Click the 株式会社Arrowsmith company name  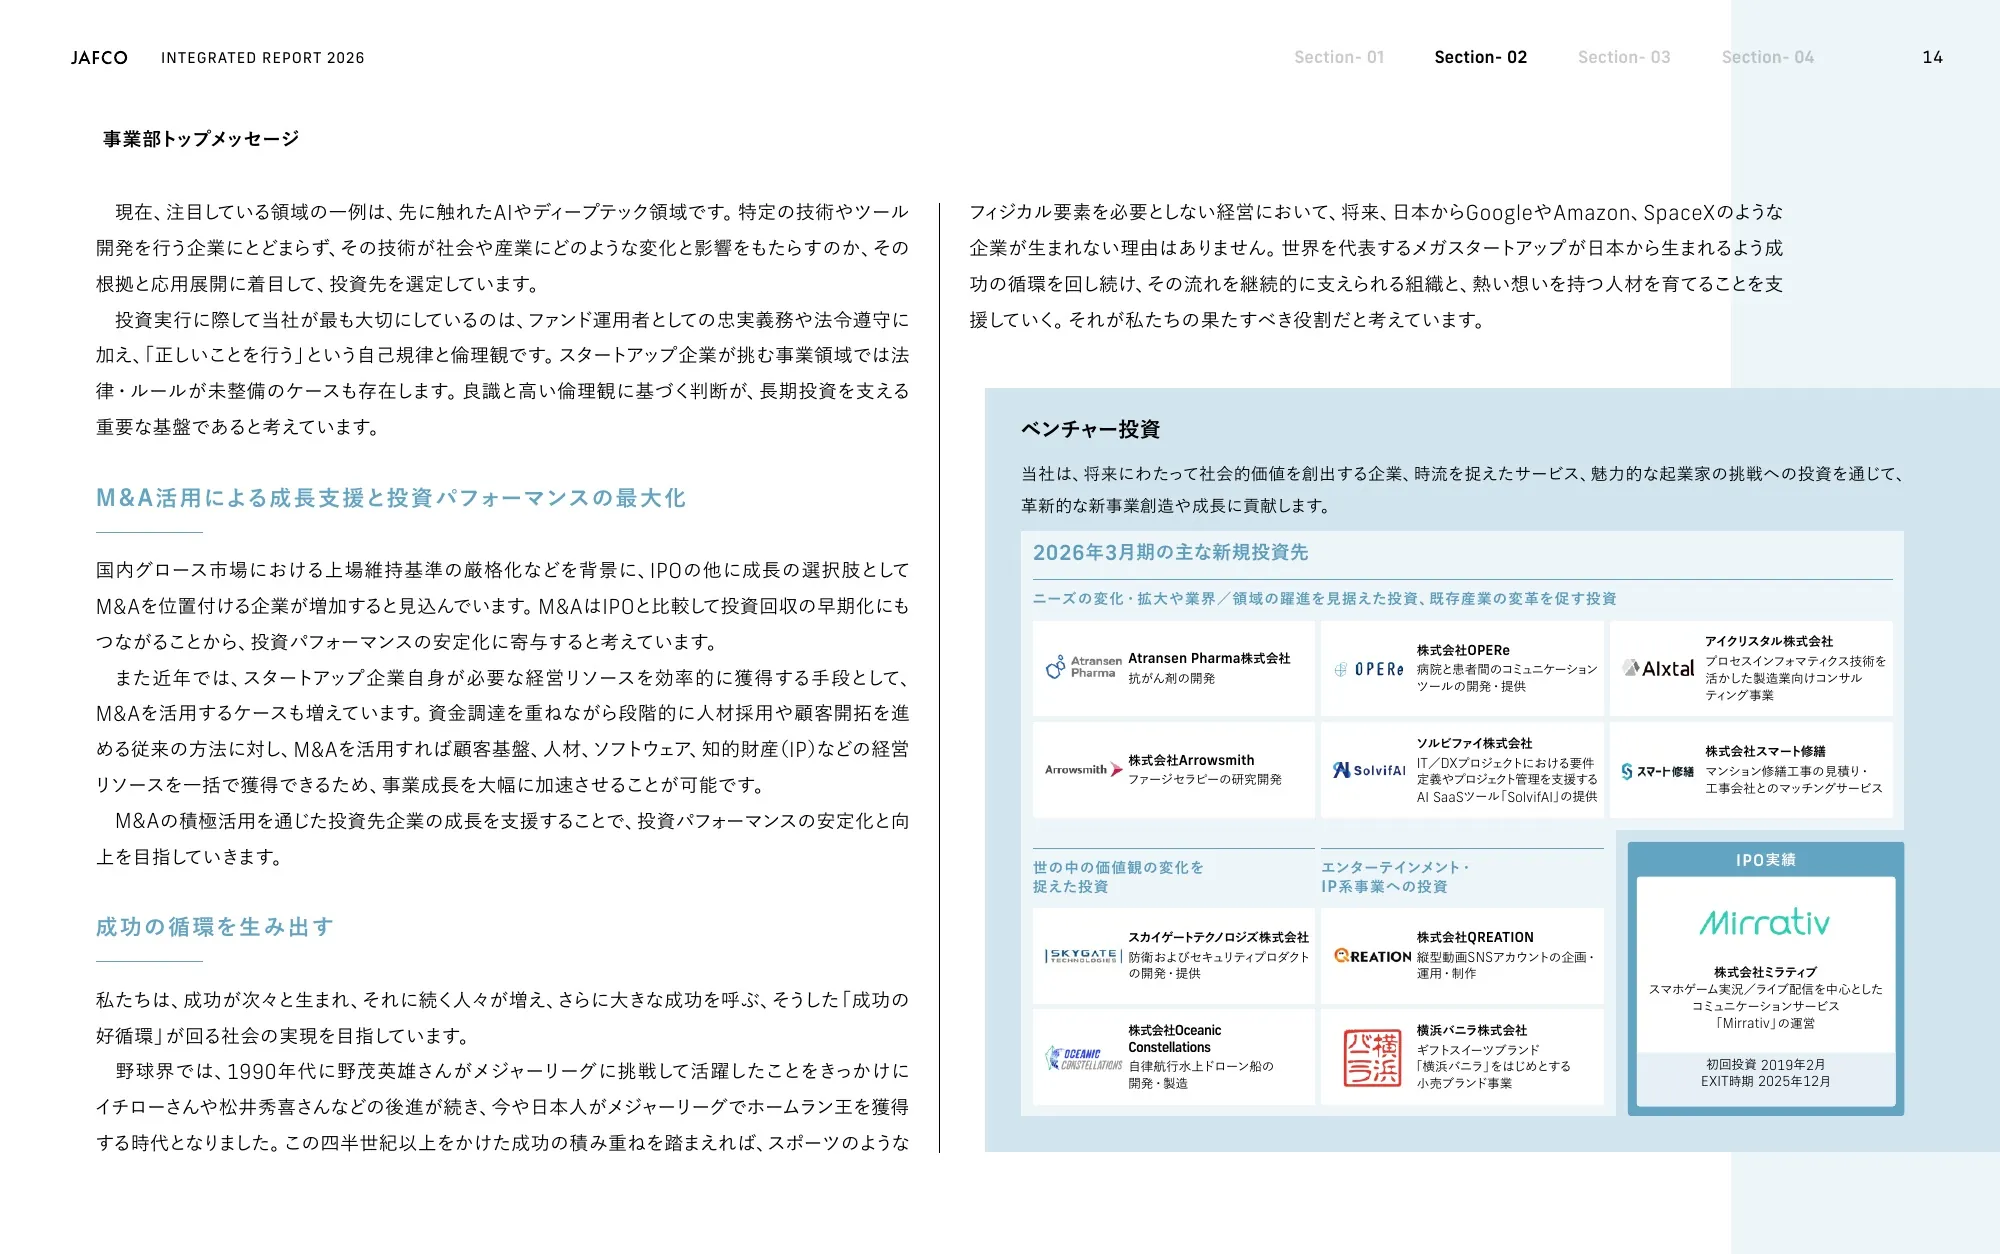coord(1191,760)
